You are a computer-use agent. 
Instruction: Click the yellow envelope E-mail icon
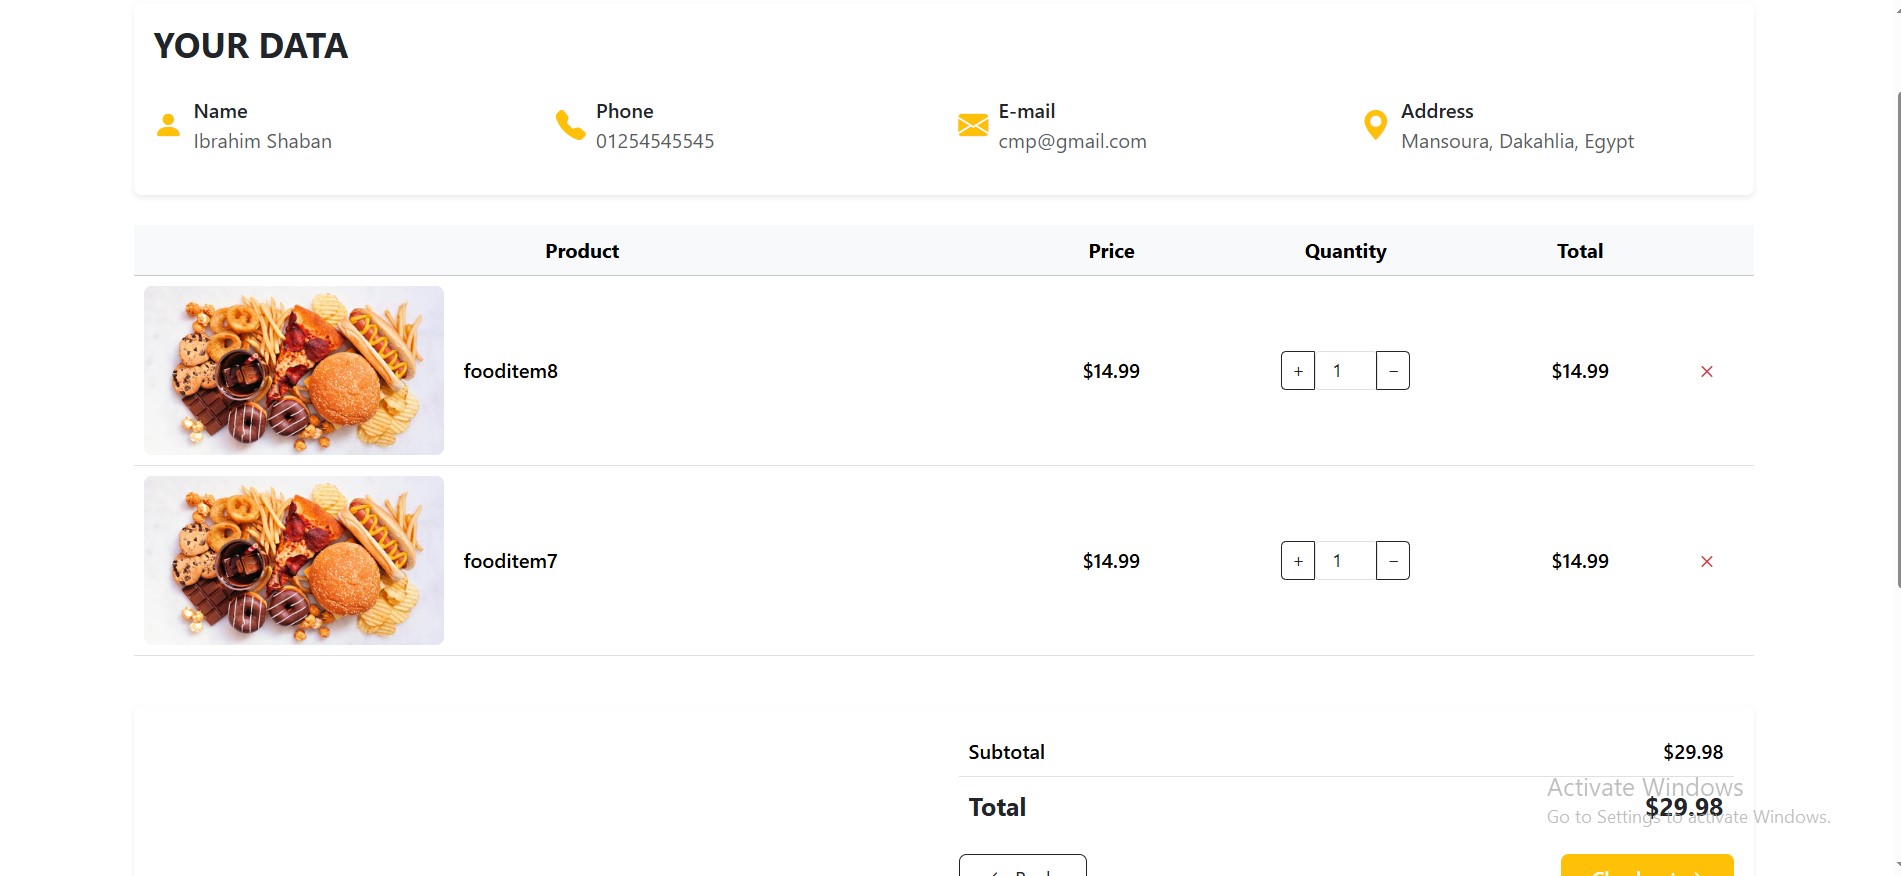pyautogui.click(x=972, y=125)
